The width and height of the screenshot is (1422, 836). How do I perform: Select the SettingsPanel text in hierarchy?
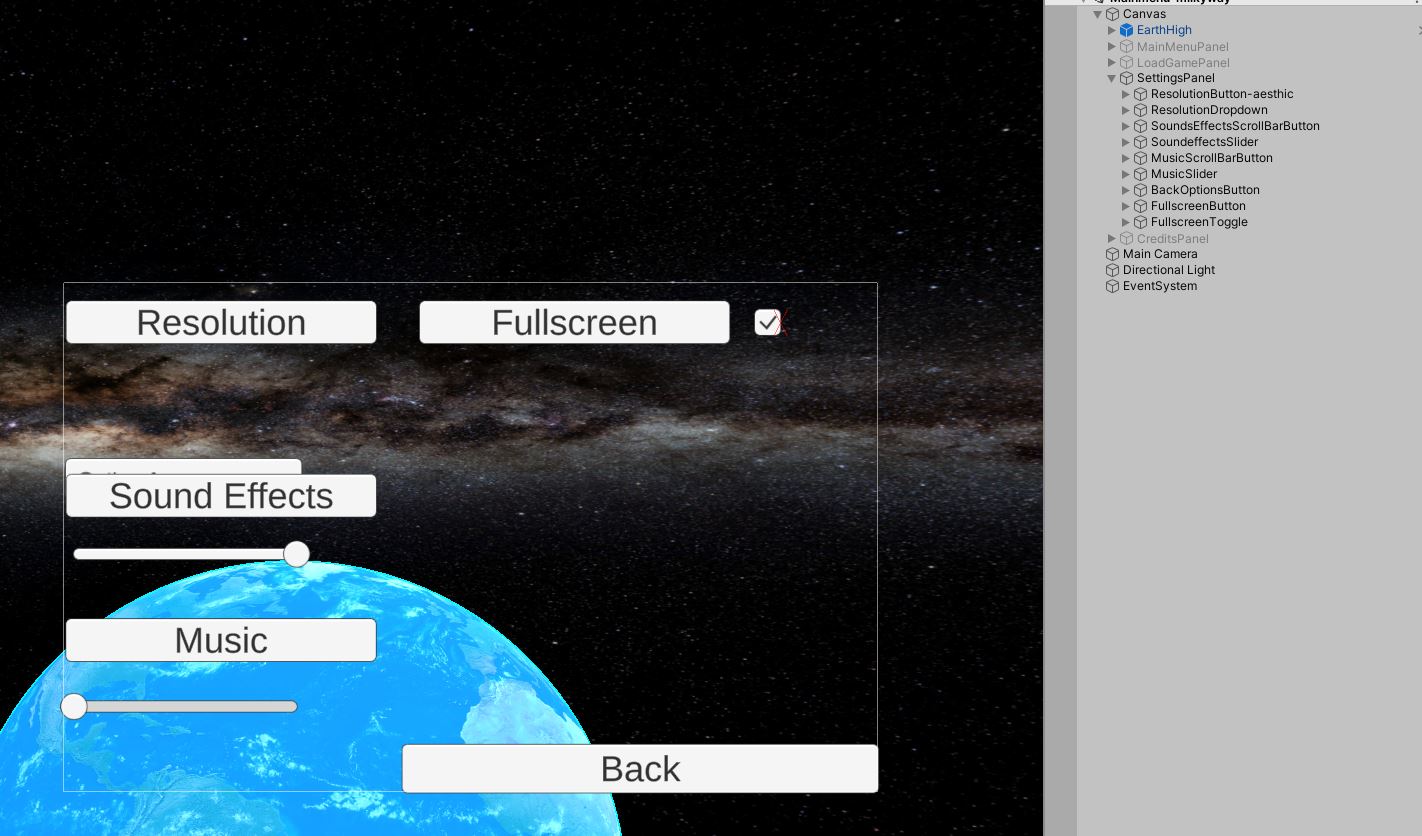click(1176, 78)
